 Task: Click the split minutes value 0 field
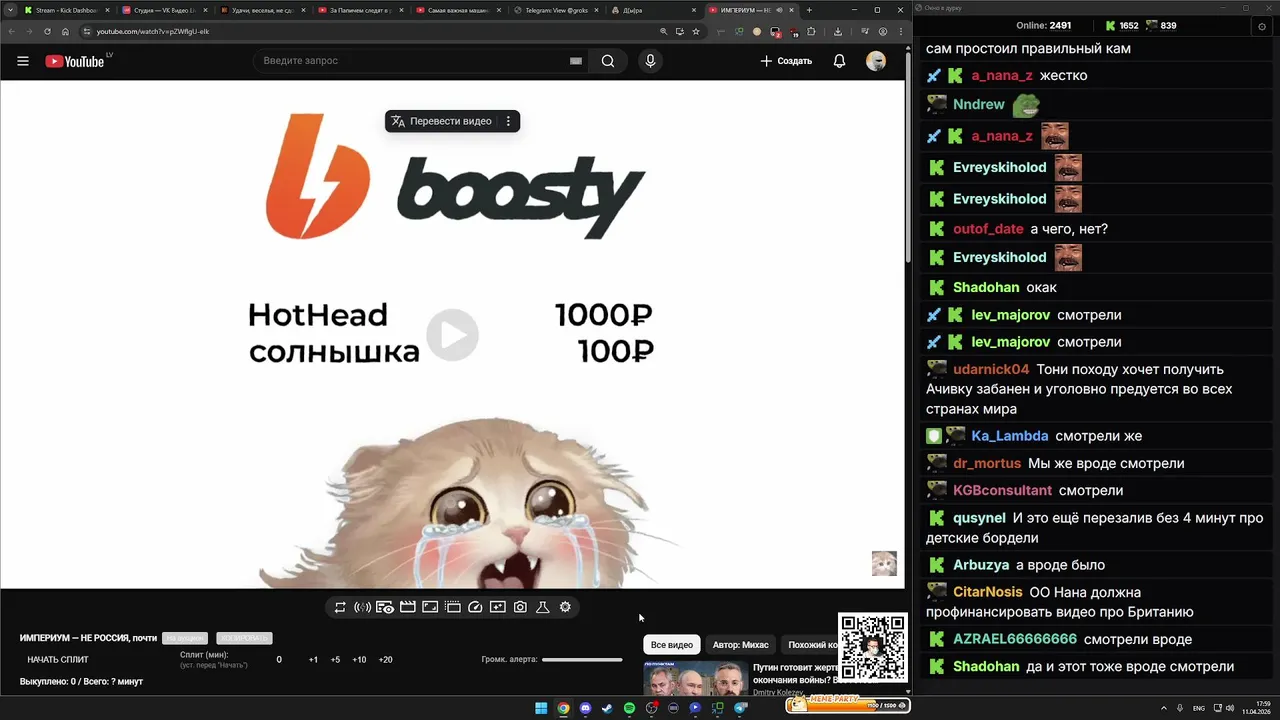pos(279,660)
